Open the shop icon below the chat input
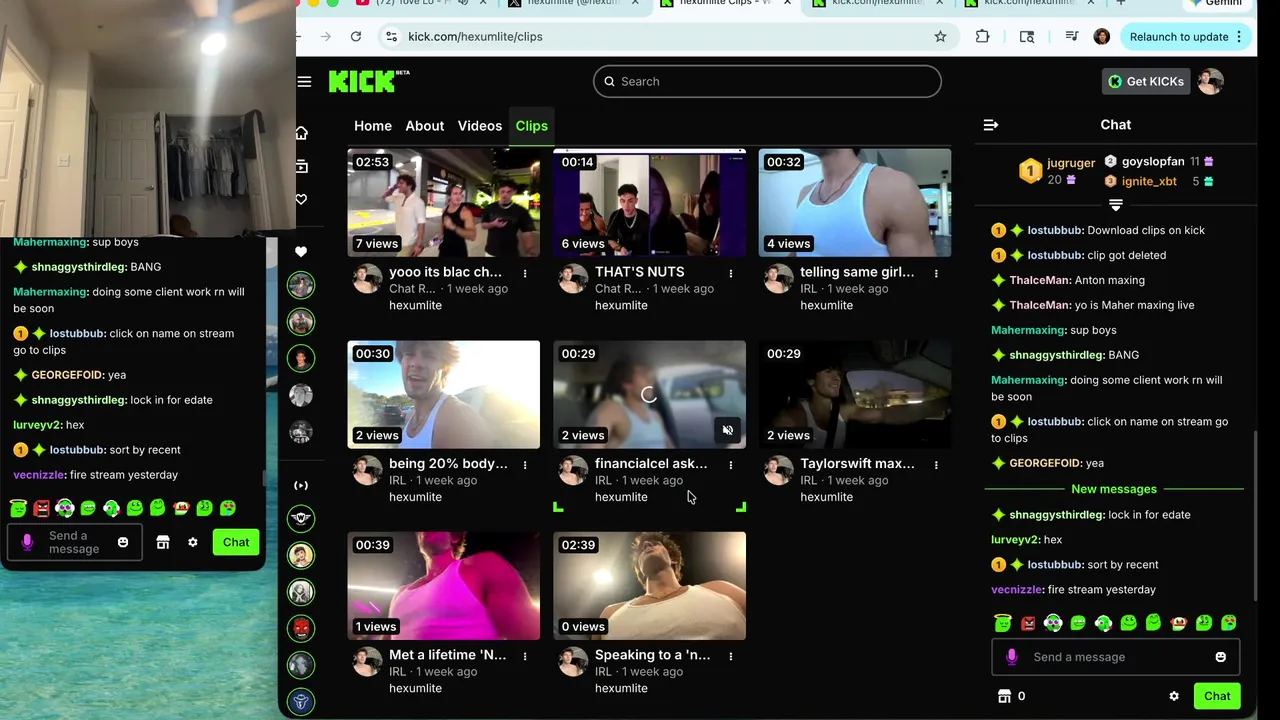This screenshot has height=720, width=1280. pos(1005,696)
